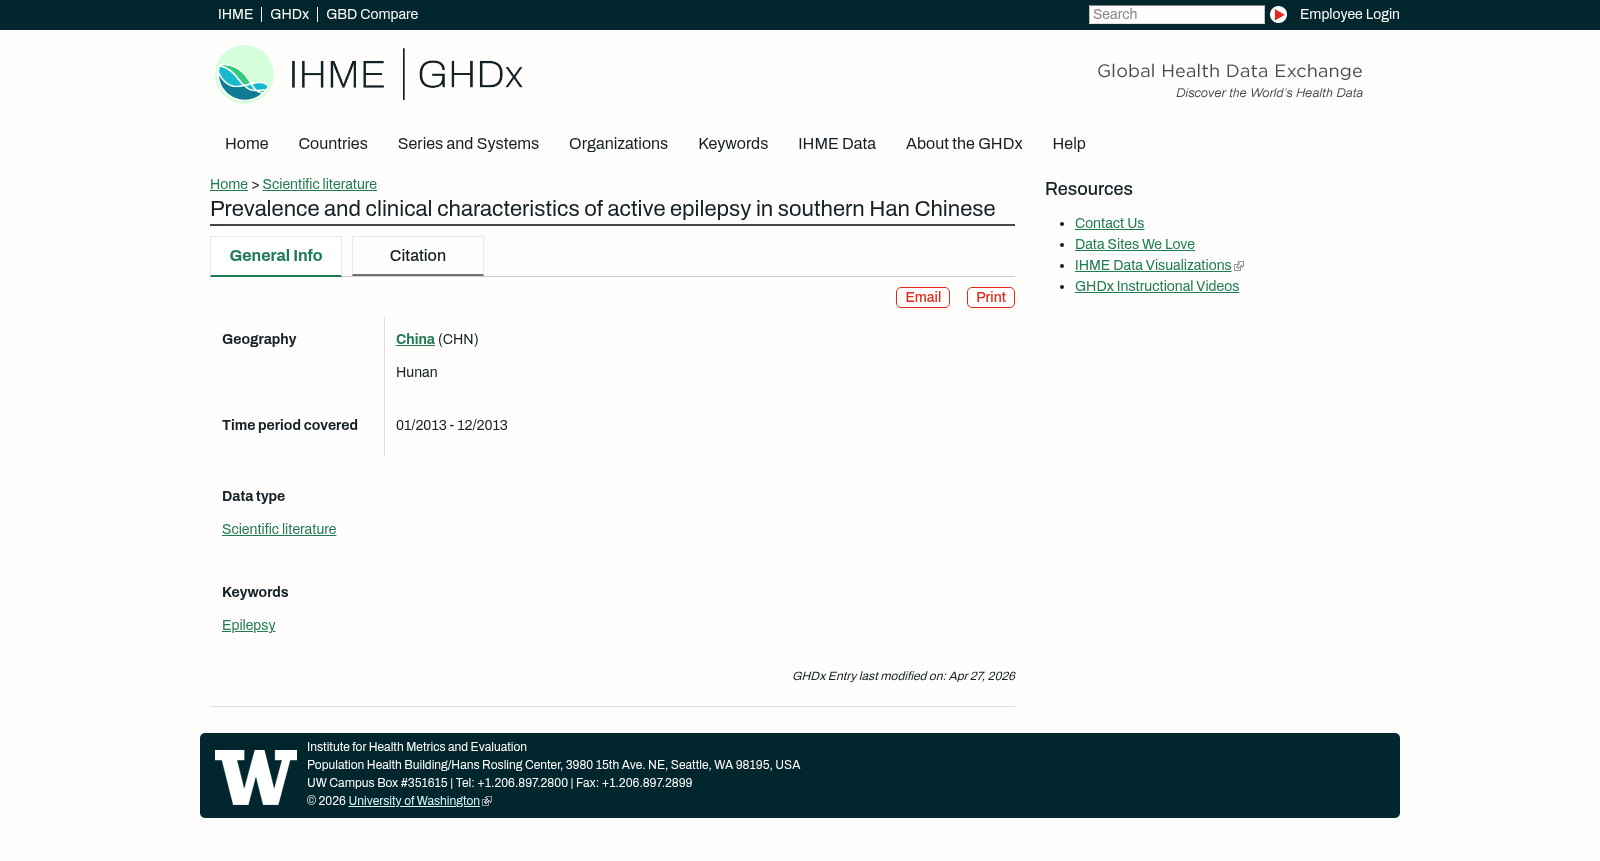Open the Contact Us resource link

tap(1109, 223)
